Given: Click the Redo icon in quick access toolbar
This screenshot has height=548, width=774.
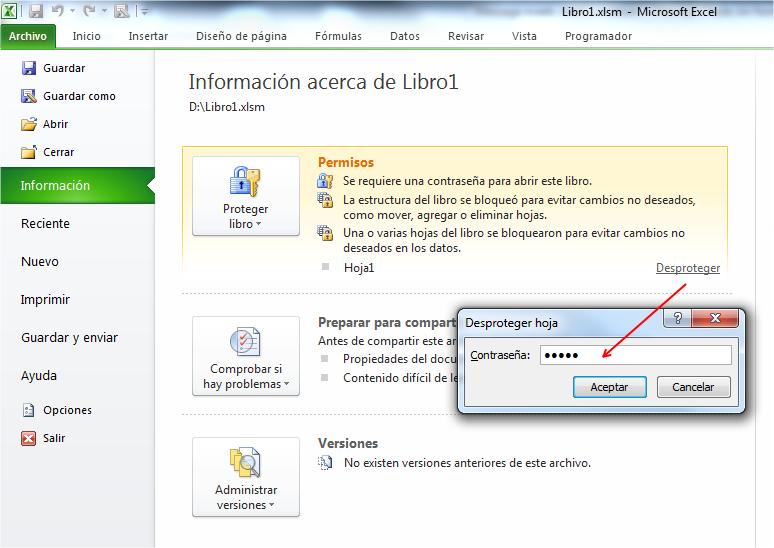Looking at the screenshot, I should (89, 10).
